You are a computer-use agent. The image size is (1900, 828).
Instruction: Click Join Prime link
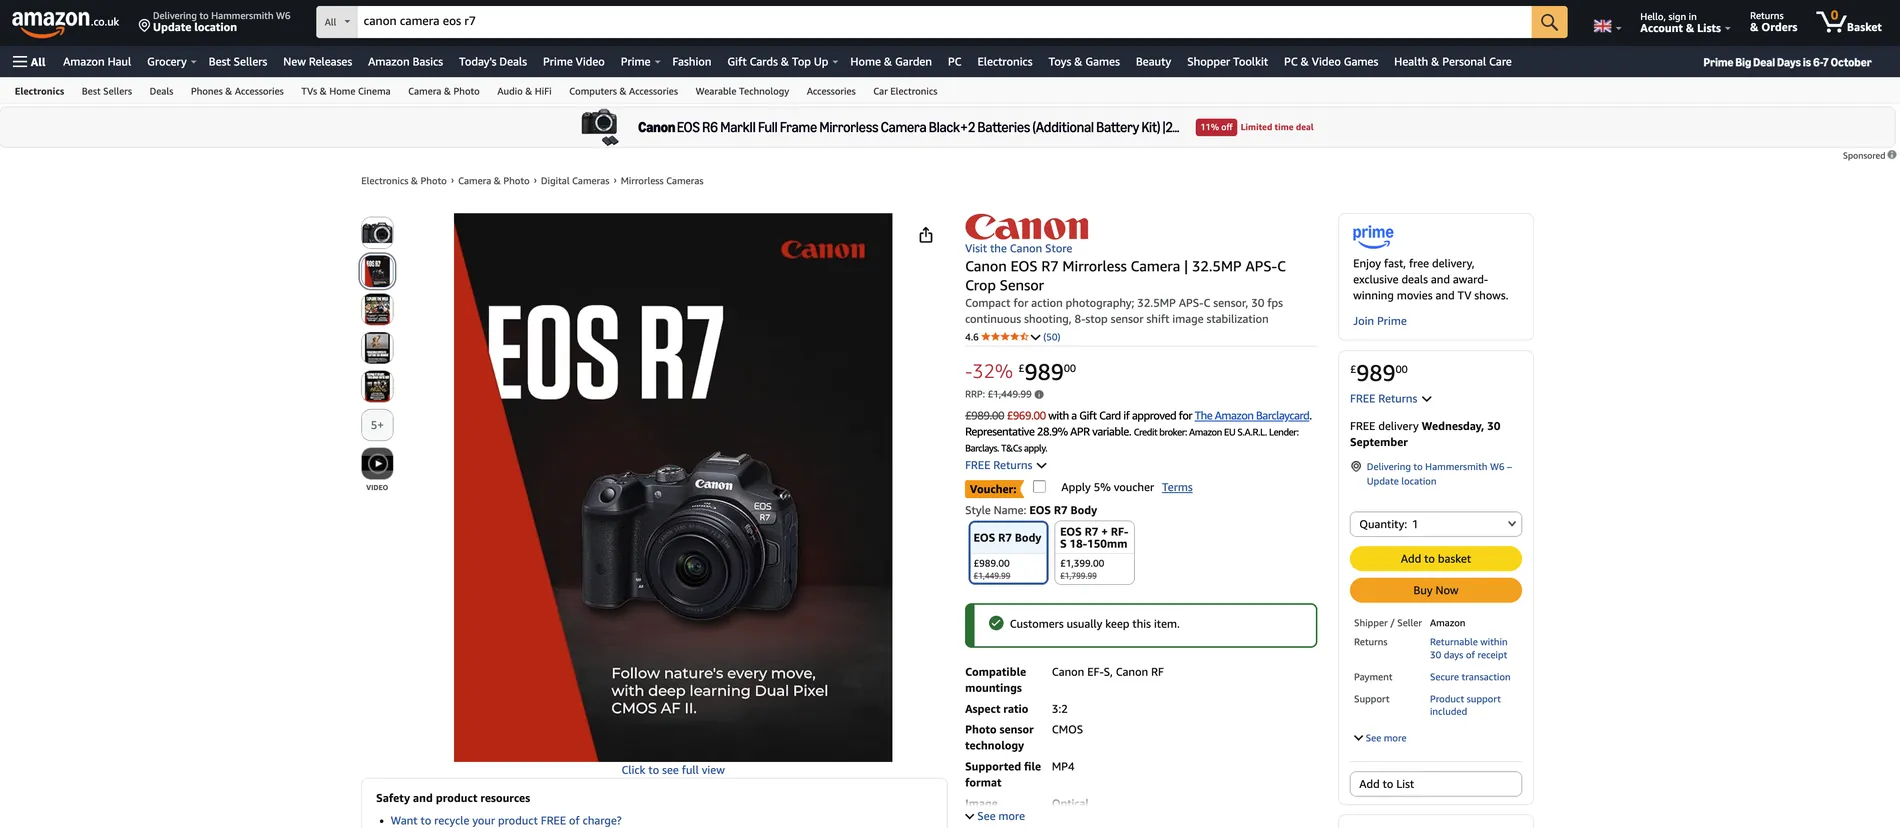tap(1379, 321)
